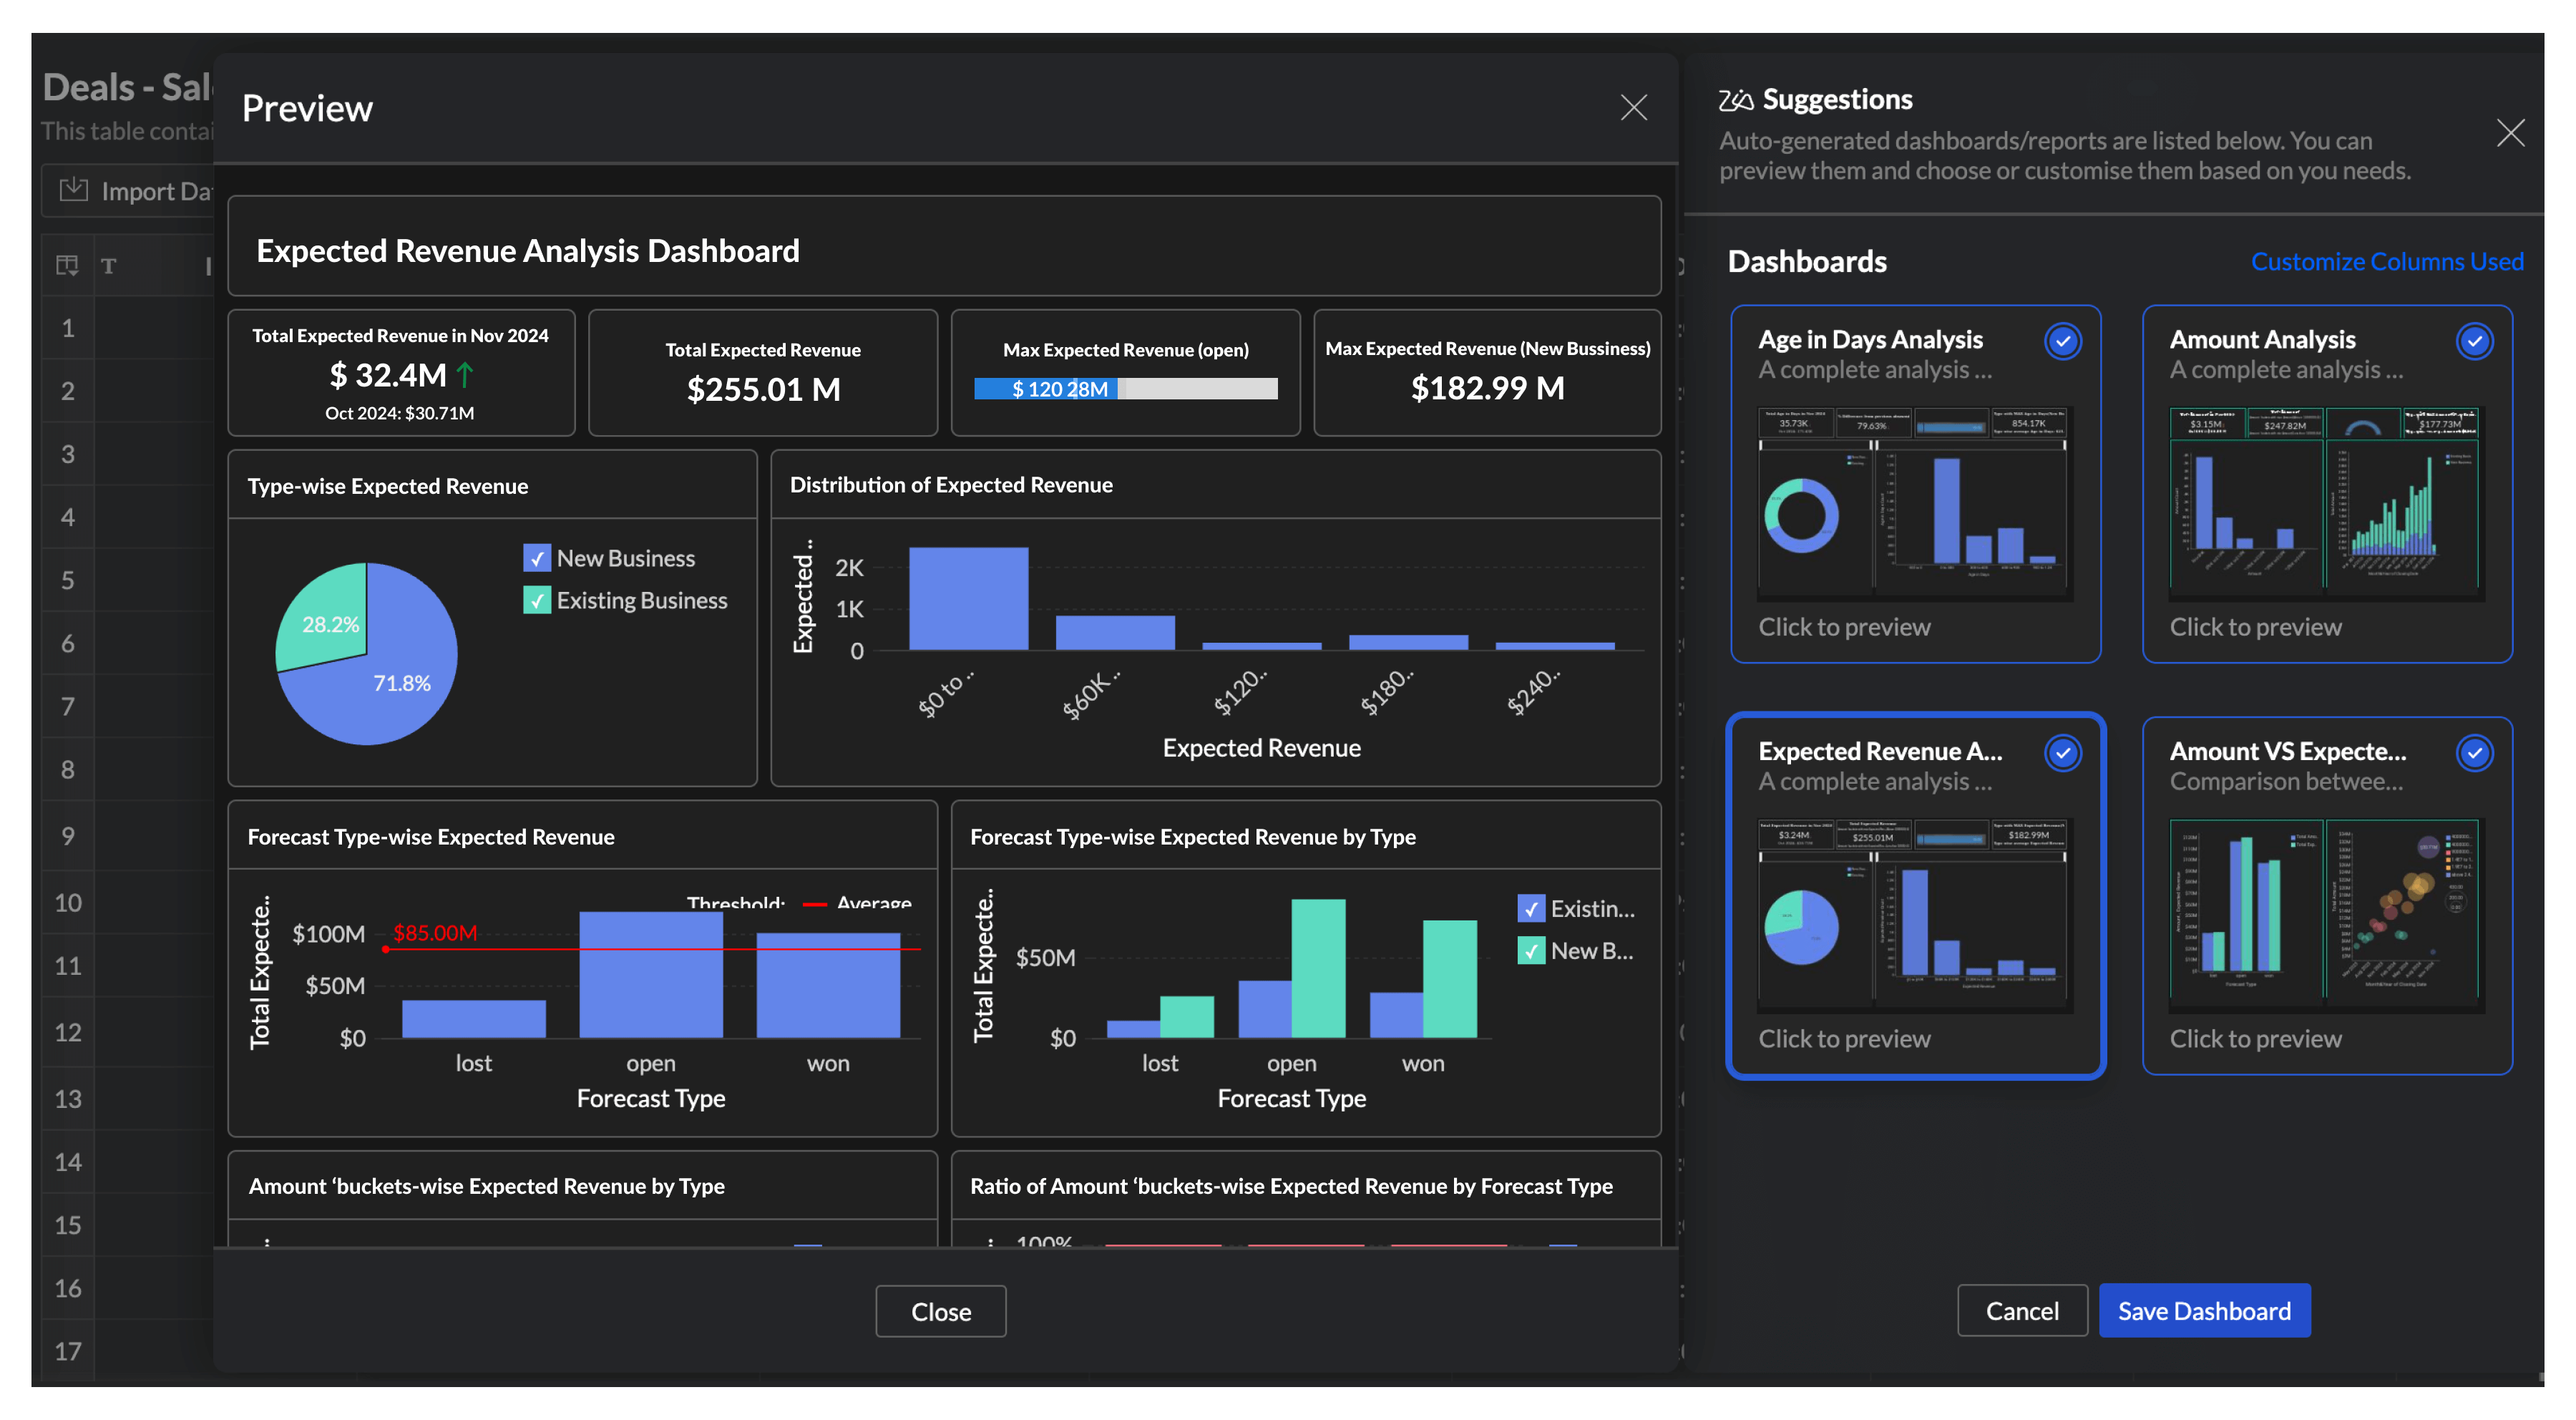Click the green open bar in Forecast by Type chart

click(1318, 968)
